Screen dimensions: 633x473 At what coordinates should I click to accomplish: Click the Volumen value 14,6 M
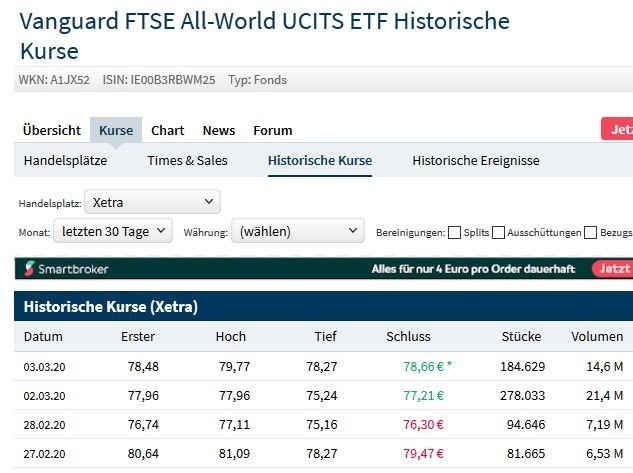pos(605,366)
